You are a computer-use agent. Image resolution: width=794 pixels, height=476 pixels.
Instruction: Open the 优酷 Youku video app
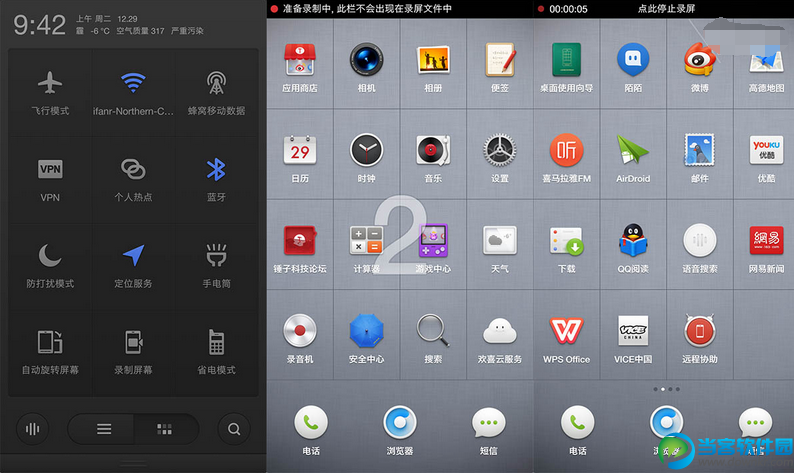click(x=767, y=150)
